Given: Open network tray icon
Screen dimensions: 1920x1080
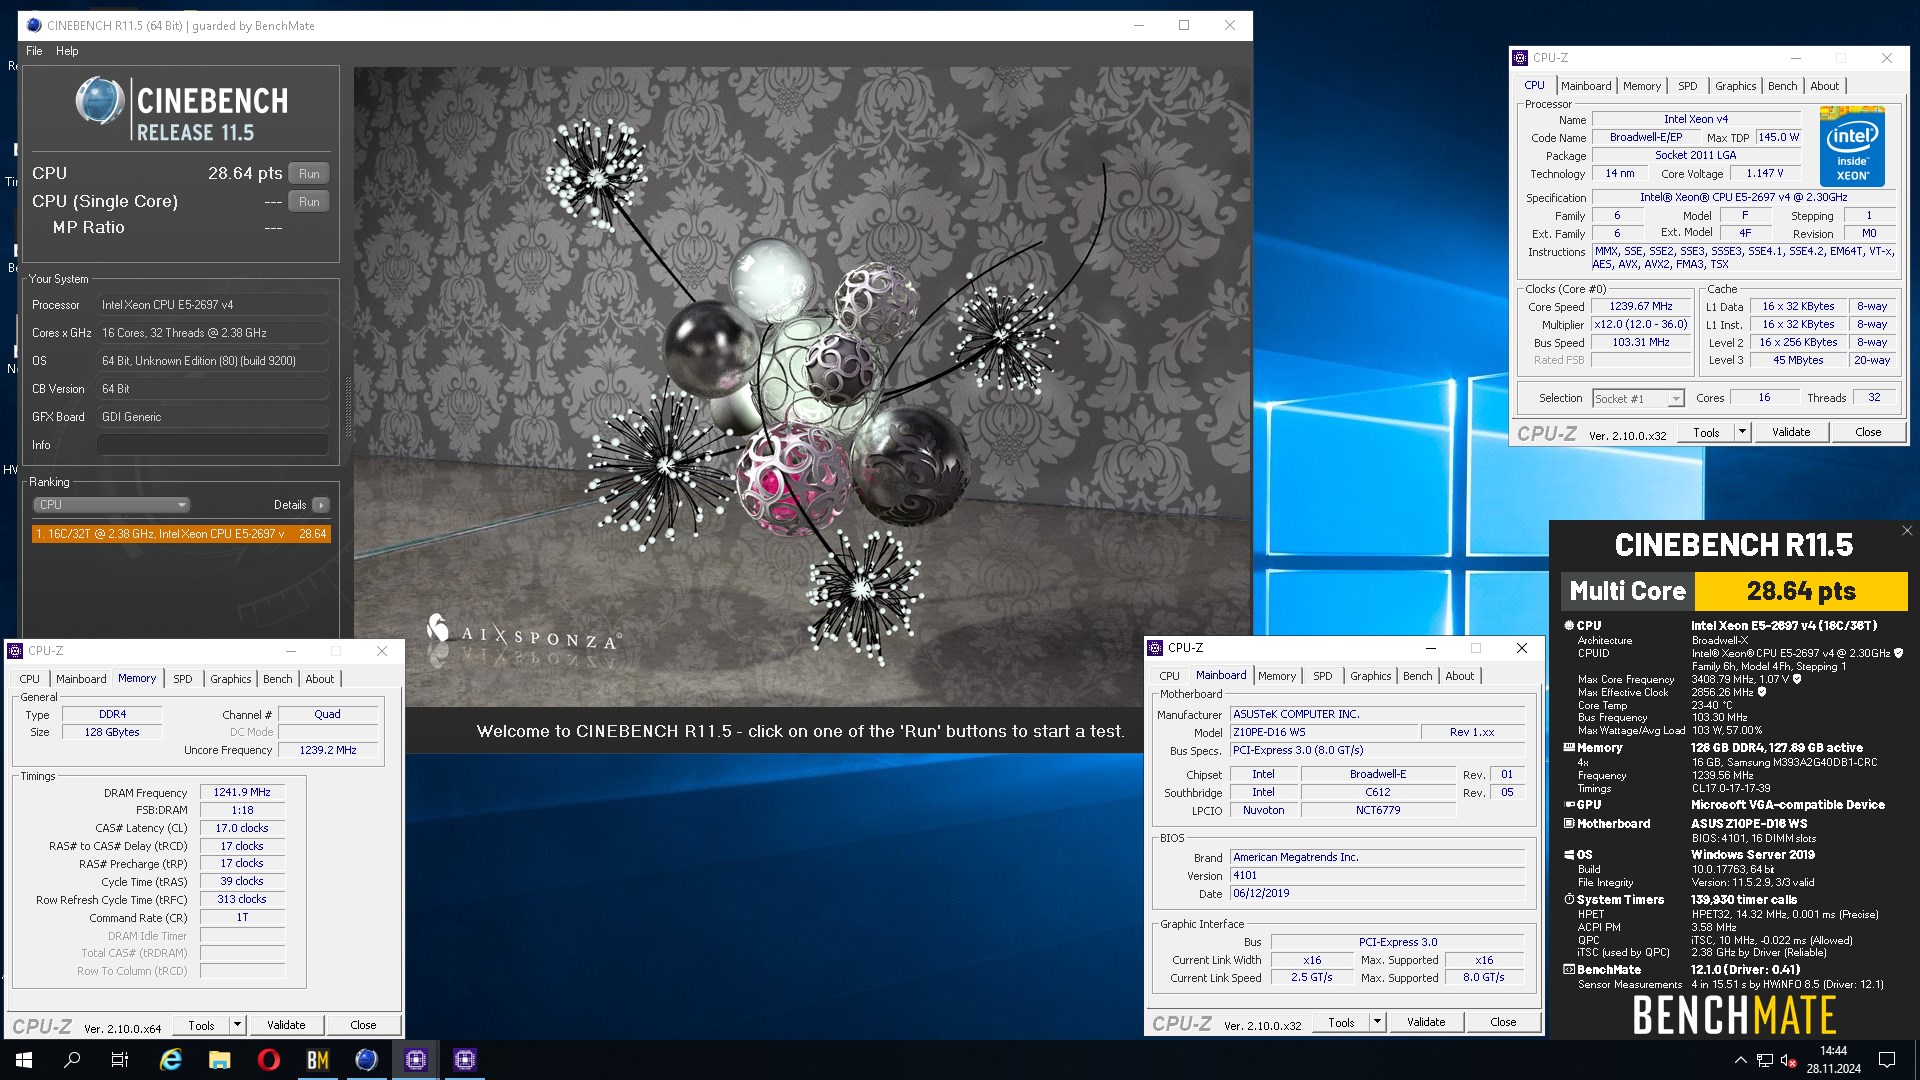Looking at the screenshot, I should coord(1765,1060).
